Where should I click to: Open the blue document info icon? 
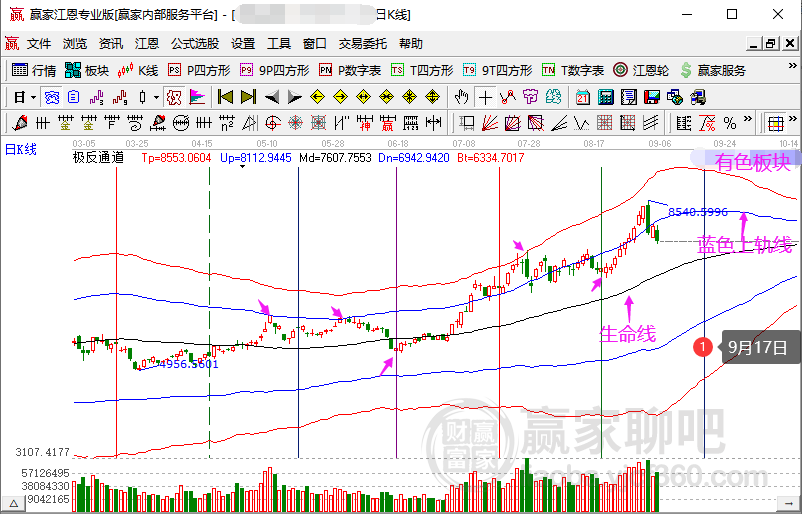pyautogui.click(x=74, y=97)
